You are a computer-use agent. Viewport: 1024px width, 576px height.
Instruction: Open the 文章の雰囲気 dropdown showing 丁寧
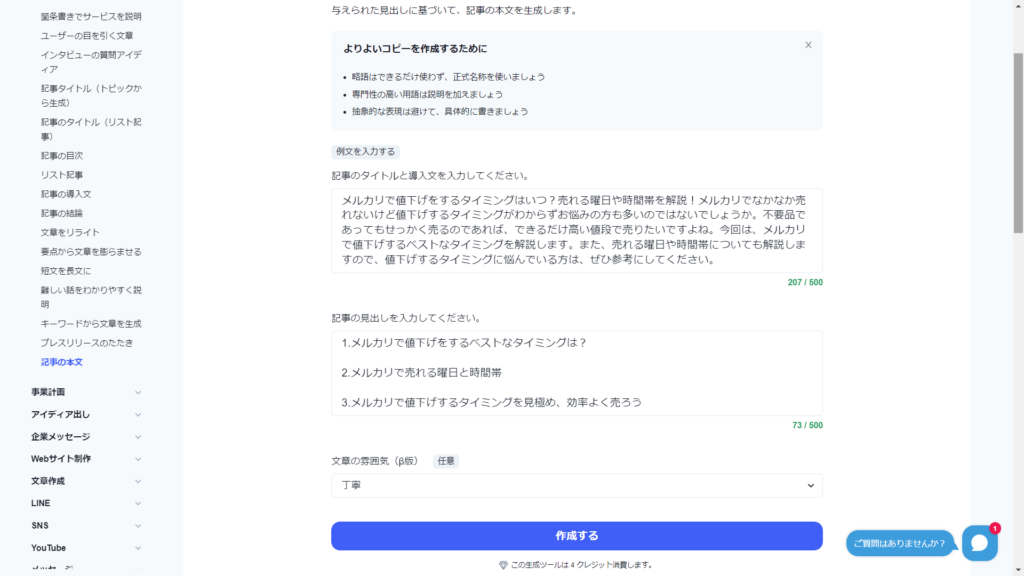(577, 485)
